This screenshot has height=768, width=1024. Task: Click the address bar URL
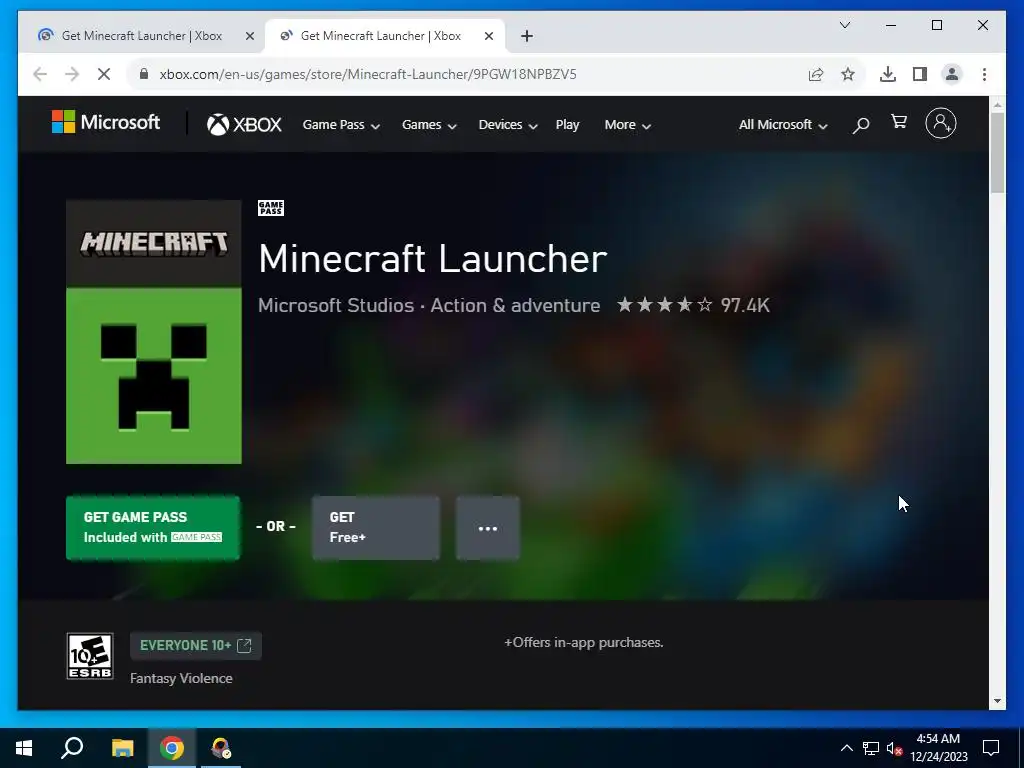pyautogui.click(x=368, y=74)
